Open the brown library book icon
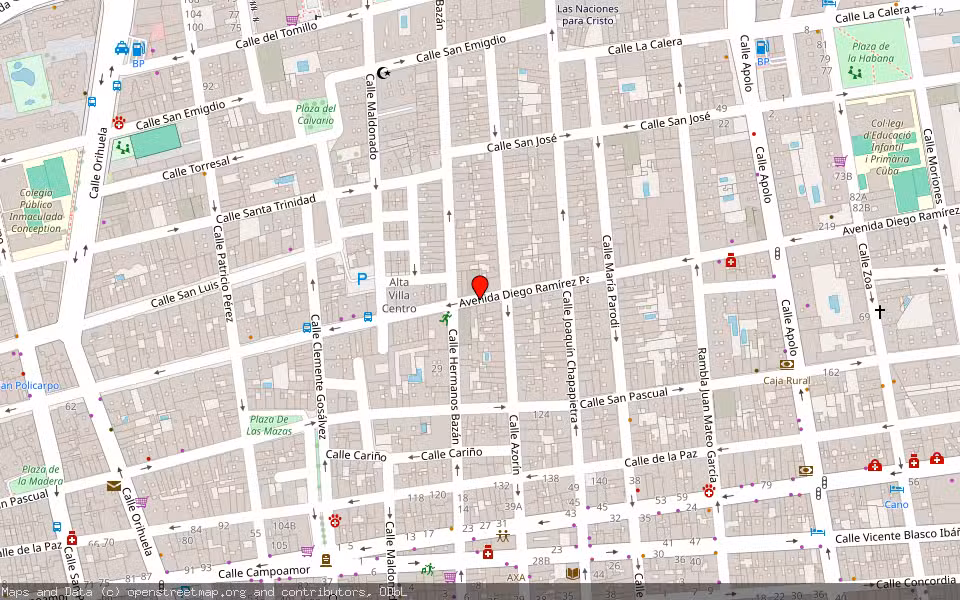The image size is (960, 600). coord(572,574)
